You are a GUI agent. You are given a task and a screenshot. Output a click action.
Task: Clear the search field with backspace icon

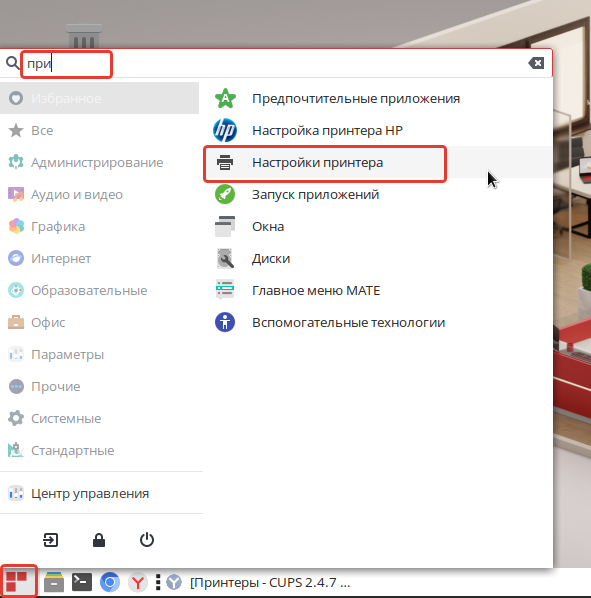coord(536,63)
